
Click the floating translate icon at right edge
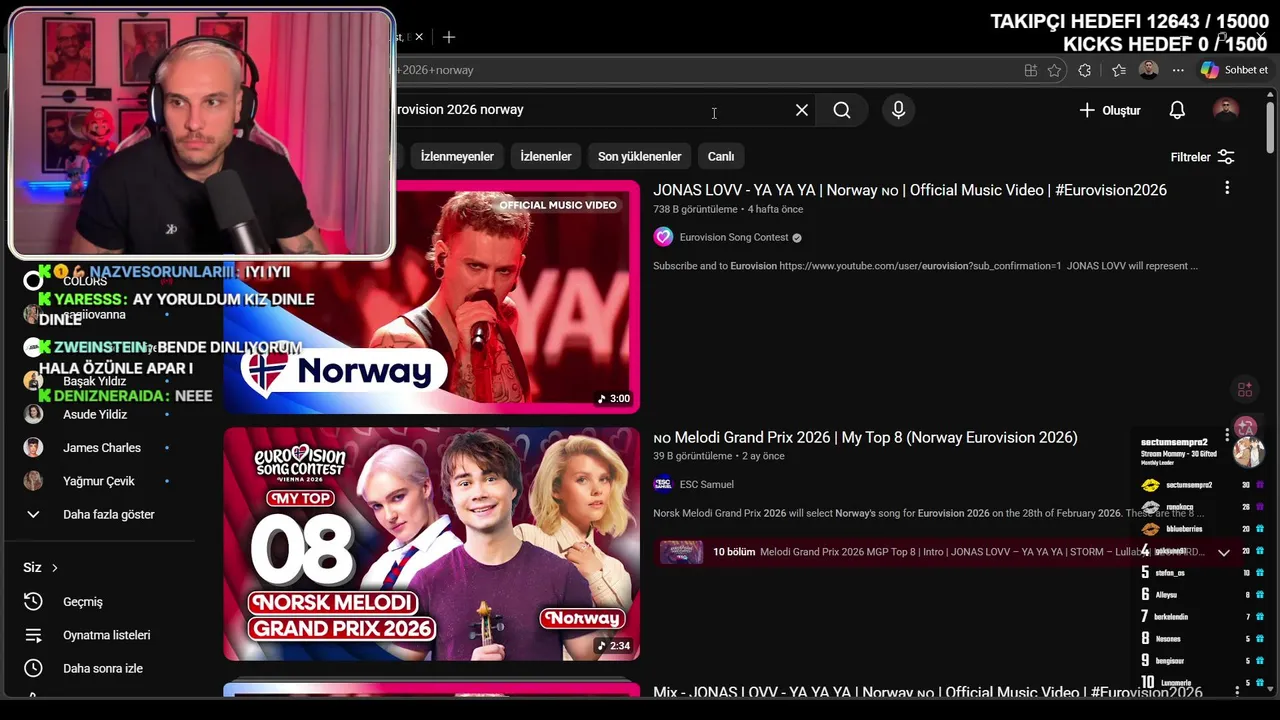[x=1245, y=427]
